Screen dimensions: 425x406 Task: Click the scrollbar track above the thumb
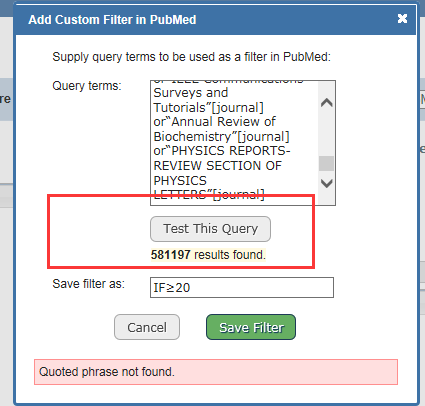click(x=326, y=133)
